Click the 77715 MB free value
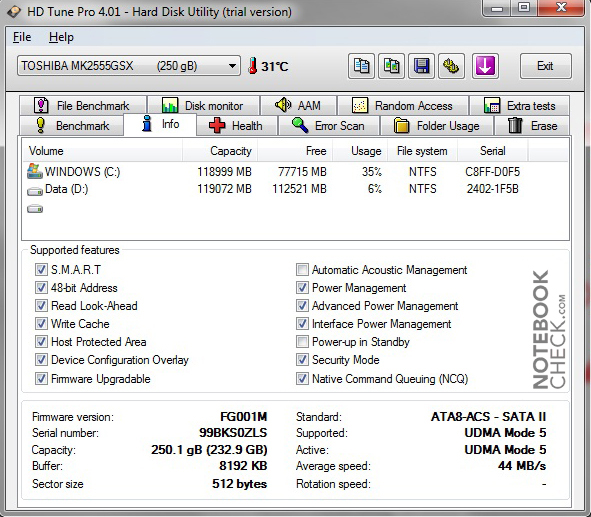591x517 pixels. point(302,172)
